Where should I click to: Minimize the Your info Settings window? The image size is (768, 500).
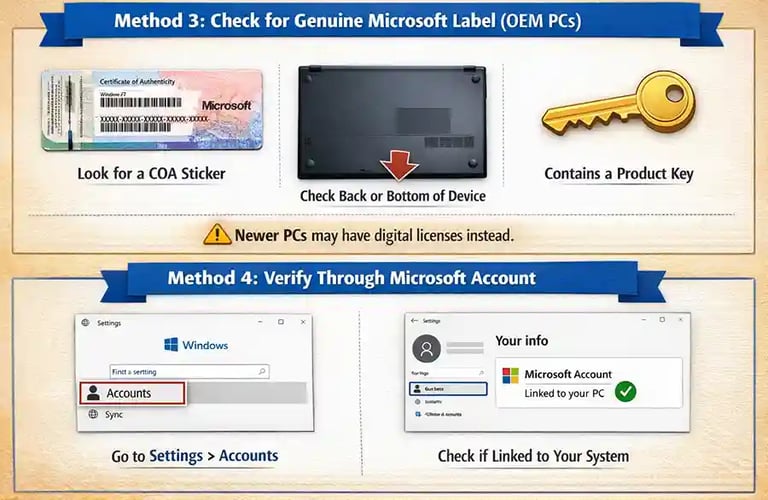[644, 319]
